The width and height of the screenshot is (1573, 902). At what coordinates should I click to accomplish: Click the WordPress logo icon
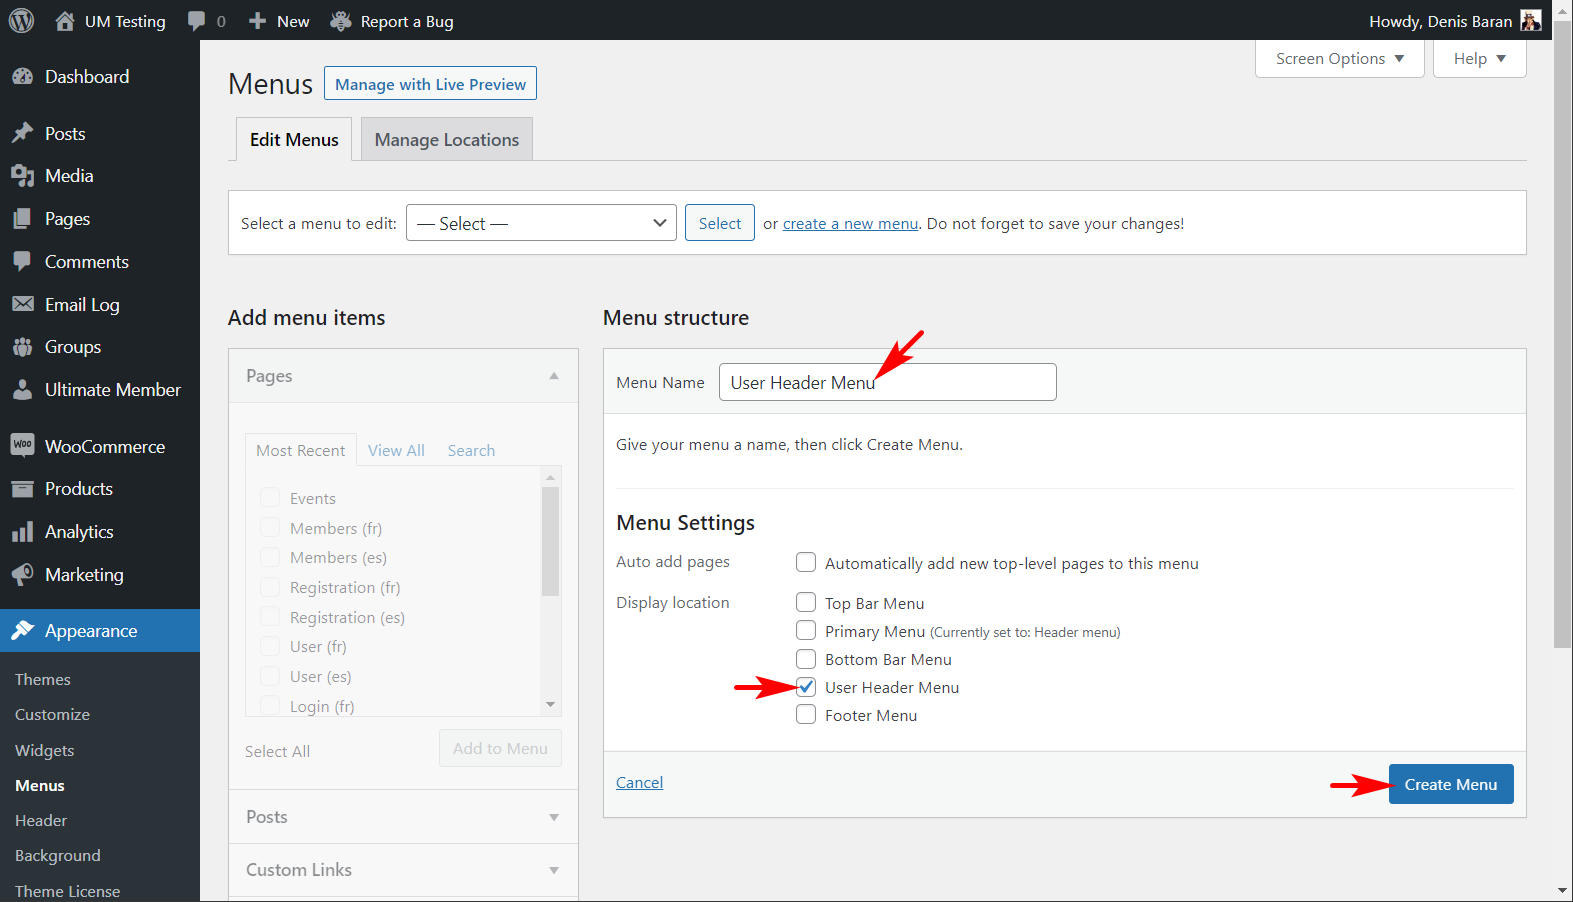pyautogui.click(x=21, y=21)
